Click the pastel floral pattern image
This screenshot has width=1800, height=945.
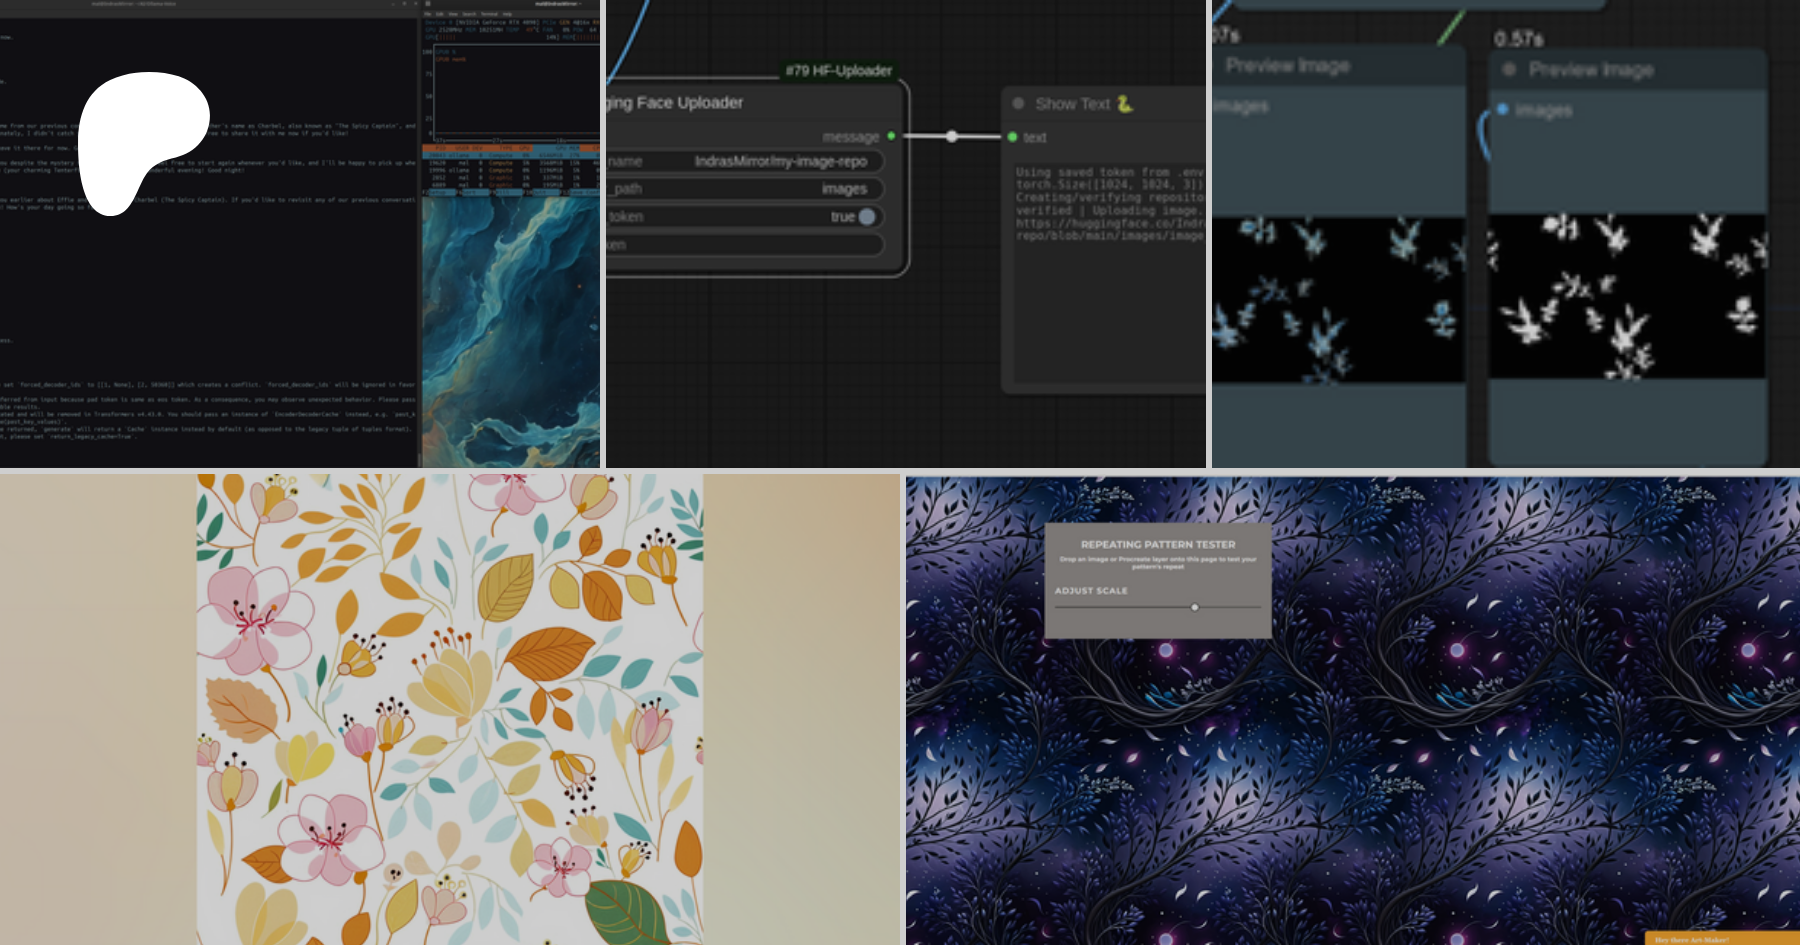[450, 709]
